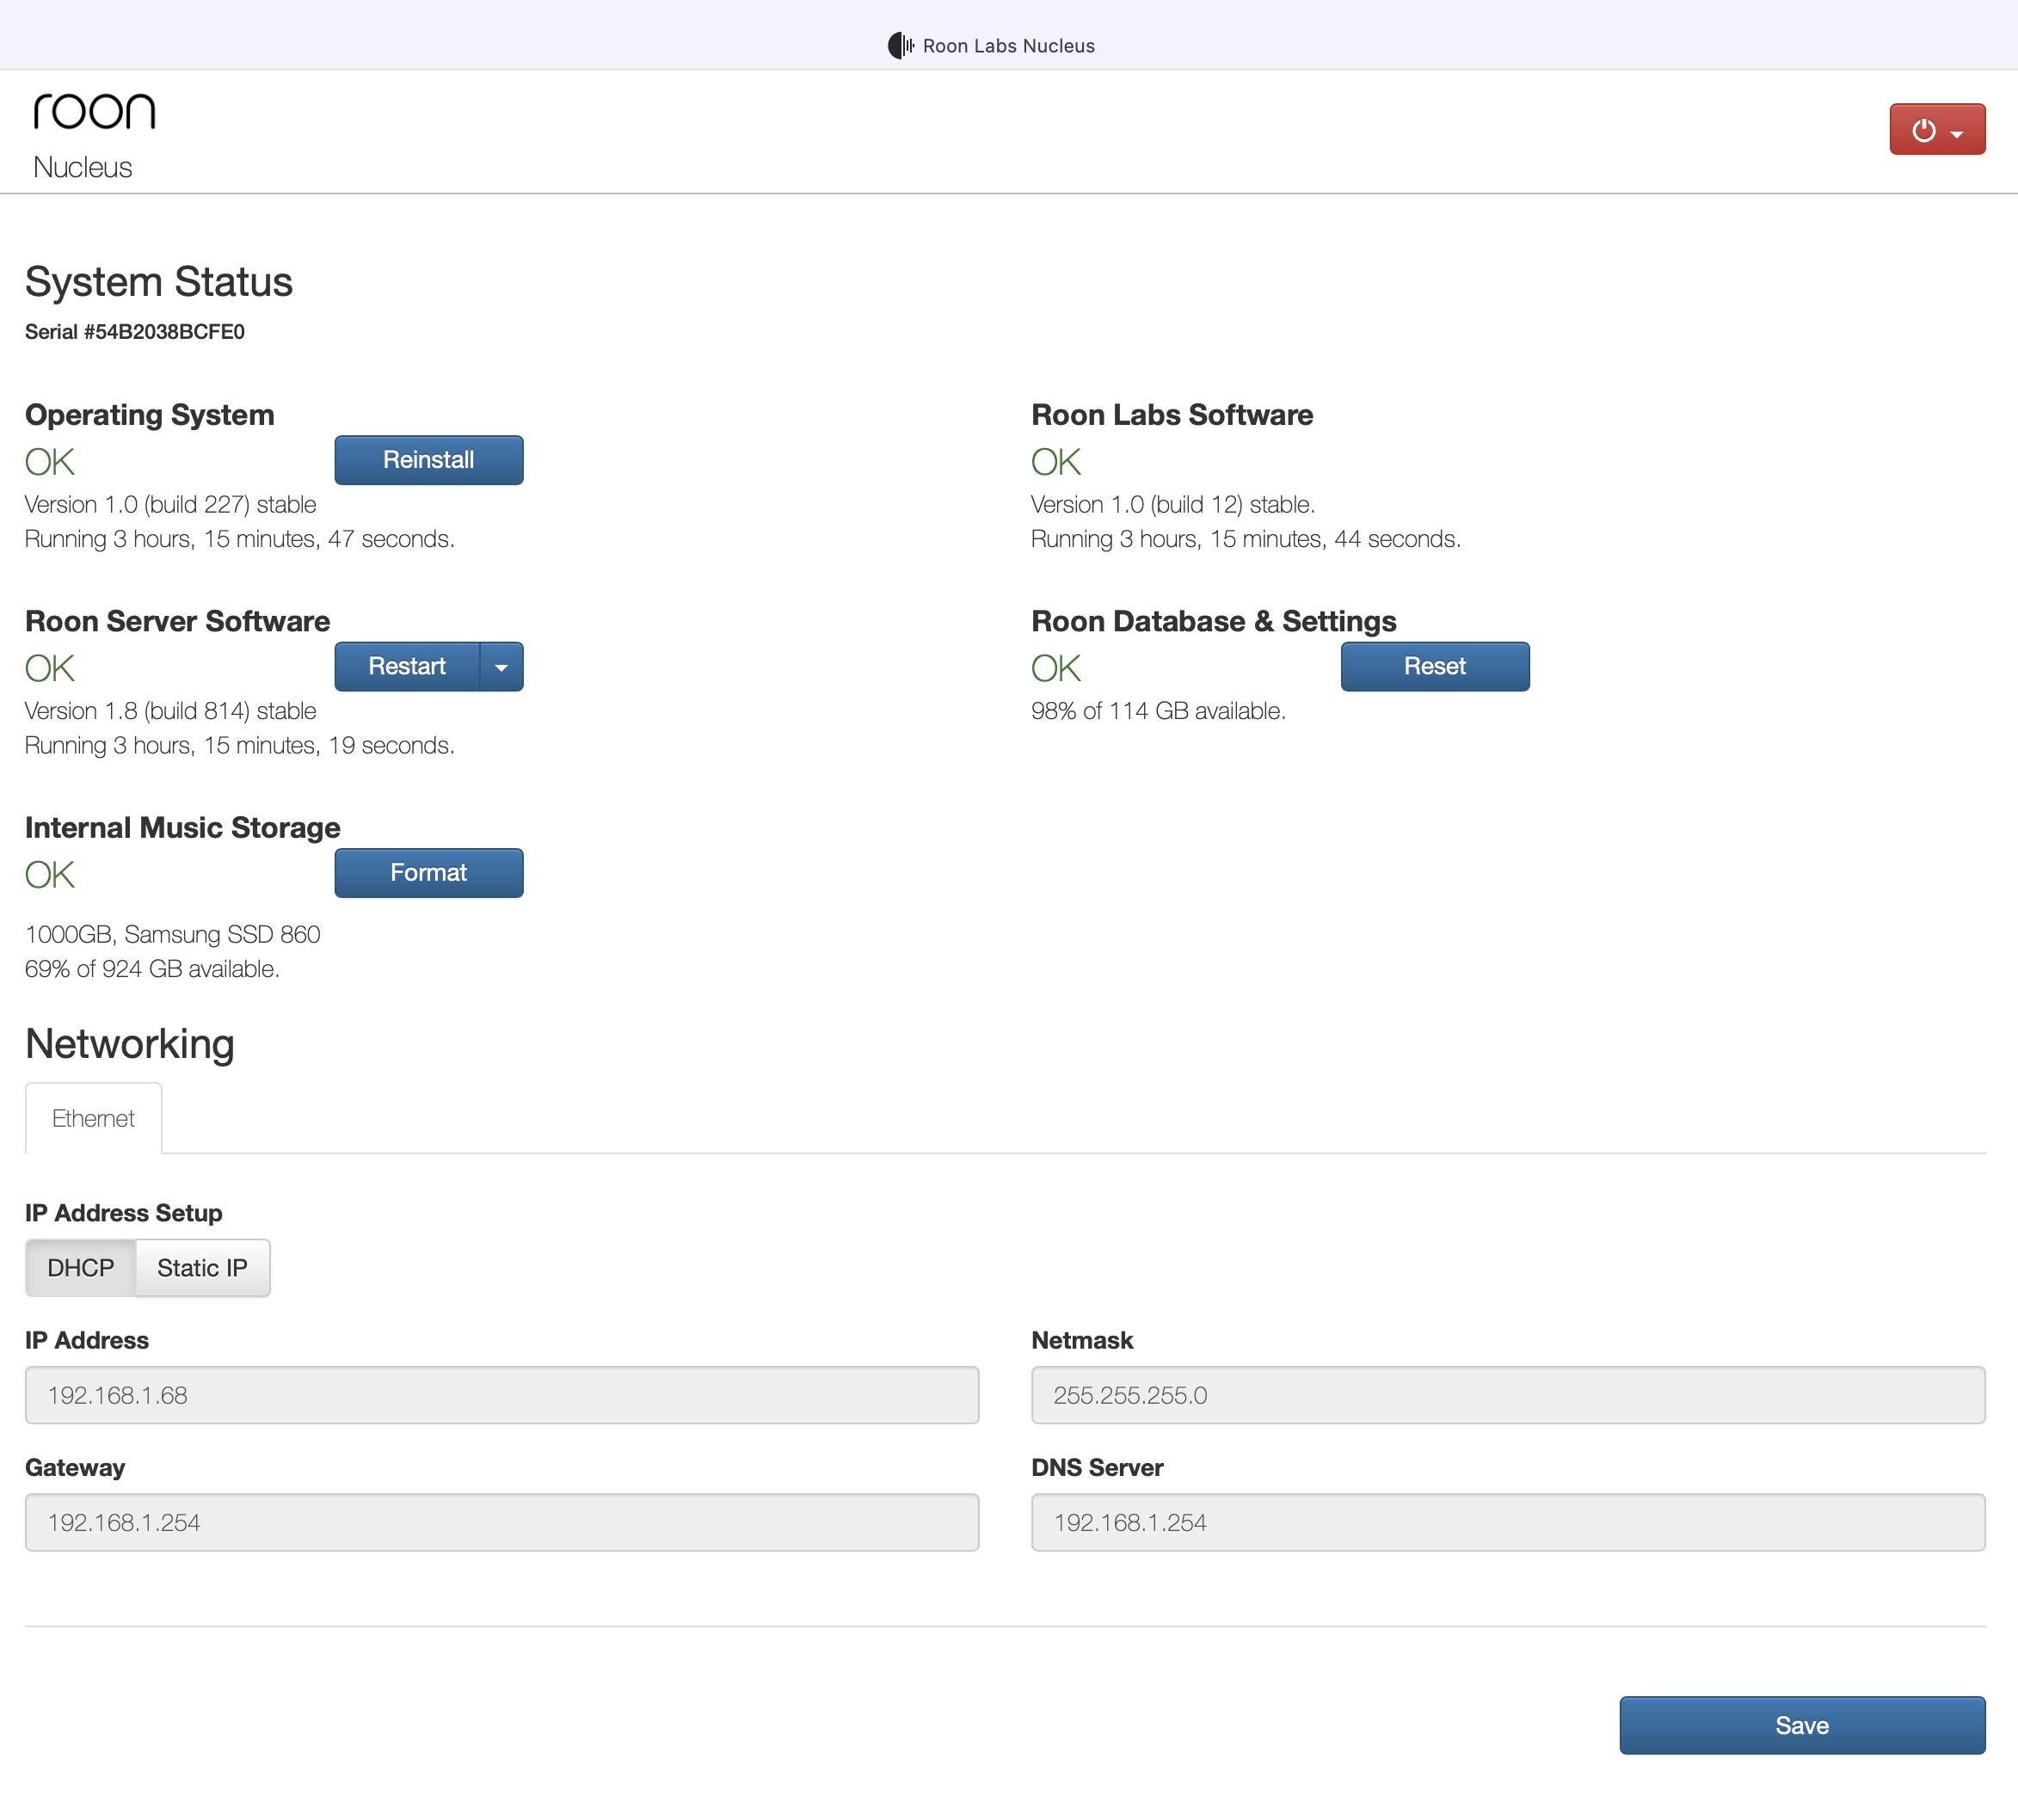Click the Internal Music Storage heading
2018x1820 pixels.
click(183, 828)
